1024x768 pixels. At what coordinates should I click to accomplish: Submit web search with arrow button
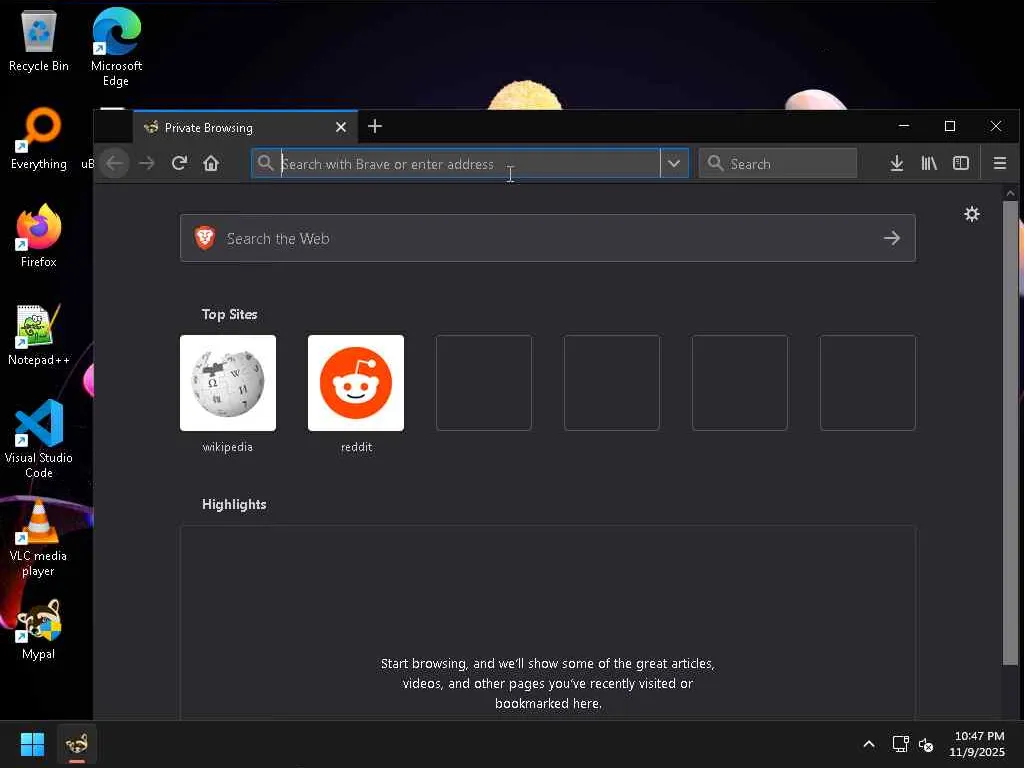(891, 238)
